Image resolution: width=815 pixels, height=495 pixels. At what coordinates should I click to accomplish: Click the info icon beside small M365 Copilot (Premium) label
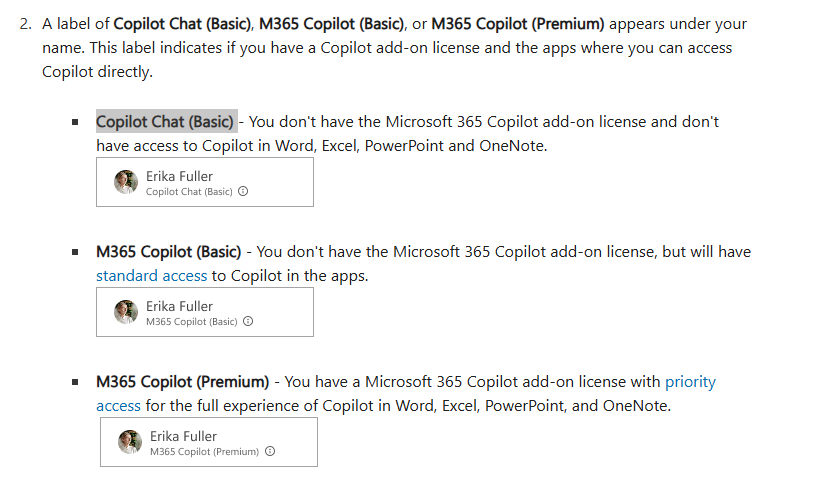(x=270, y=452)
